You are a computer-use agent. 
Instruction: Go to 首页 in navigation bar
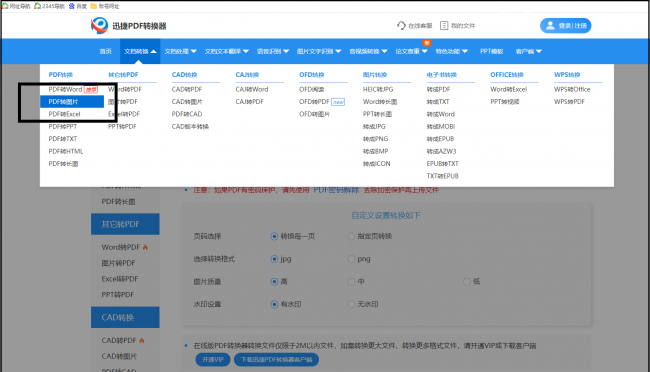click(x=106, y=51)
